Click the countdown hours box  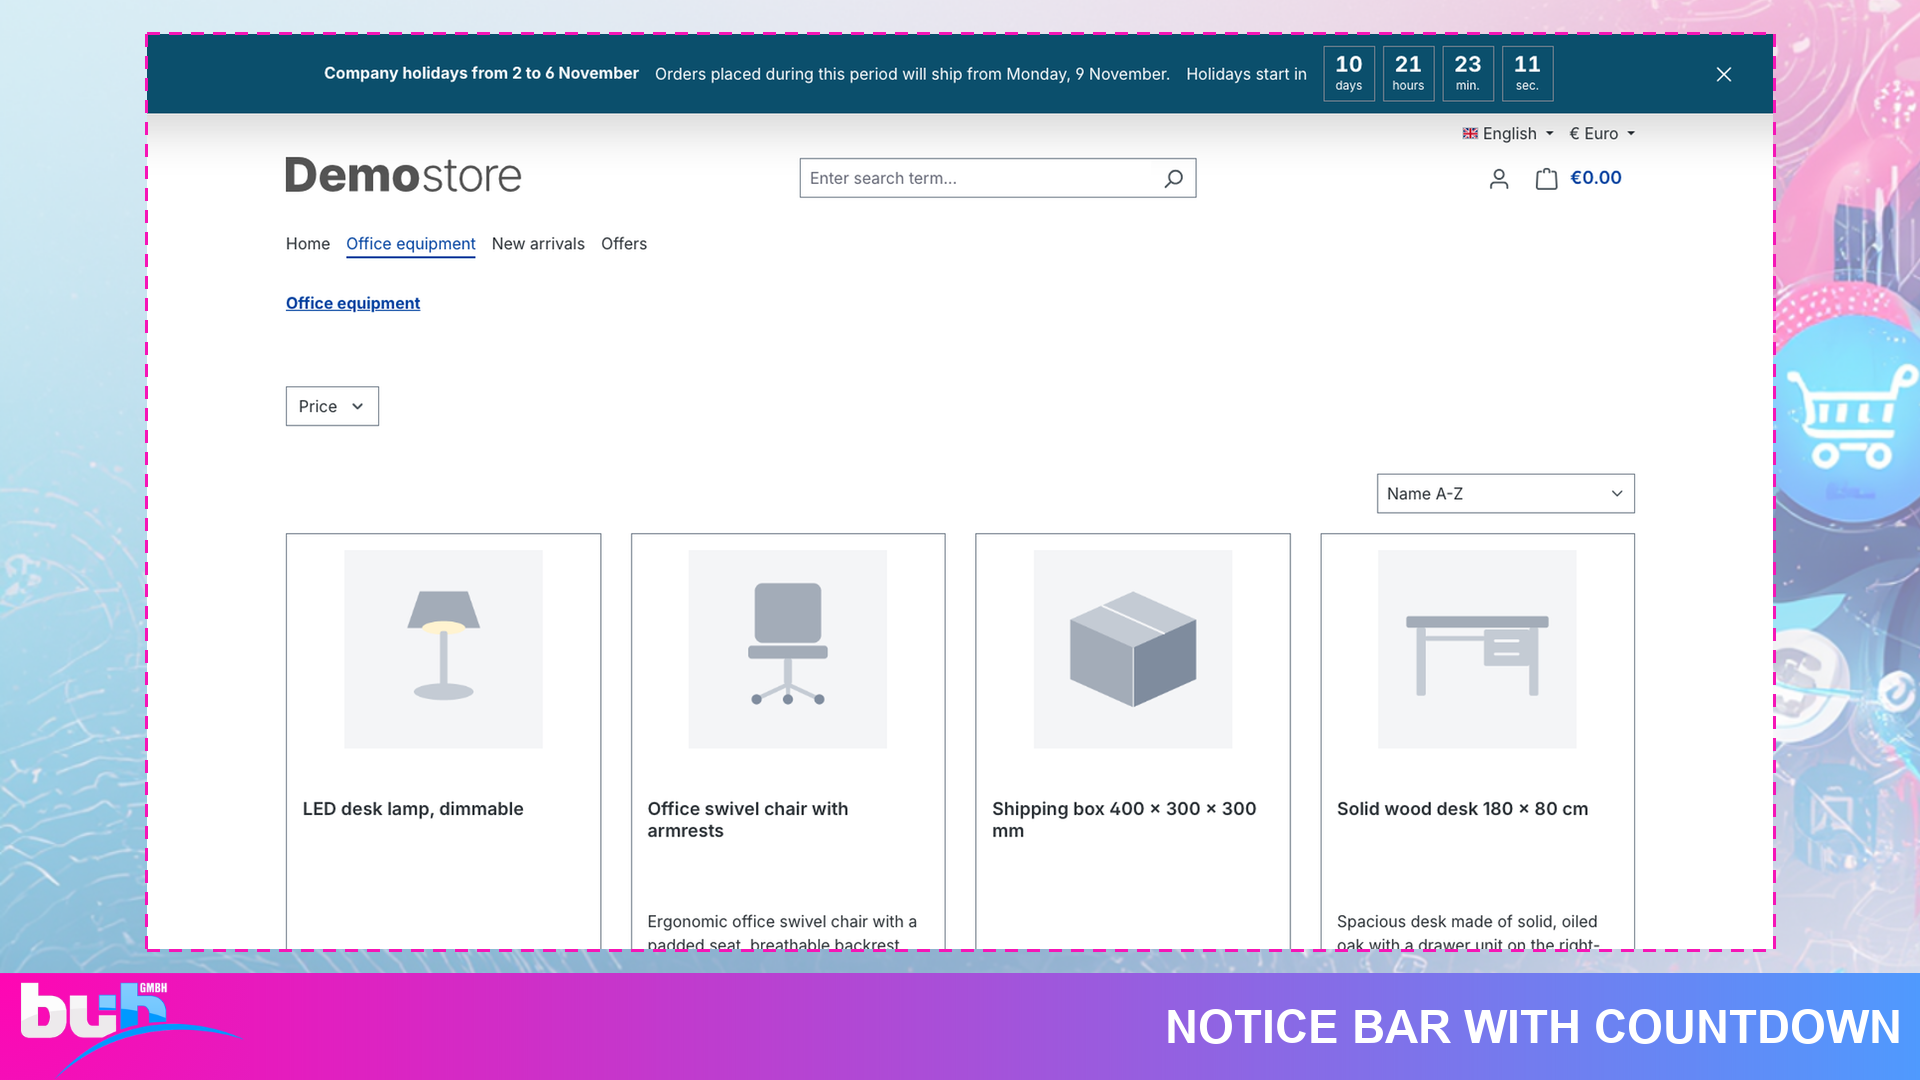[x=1408, y=74]
